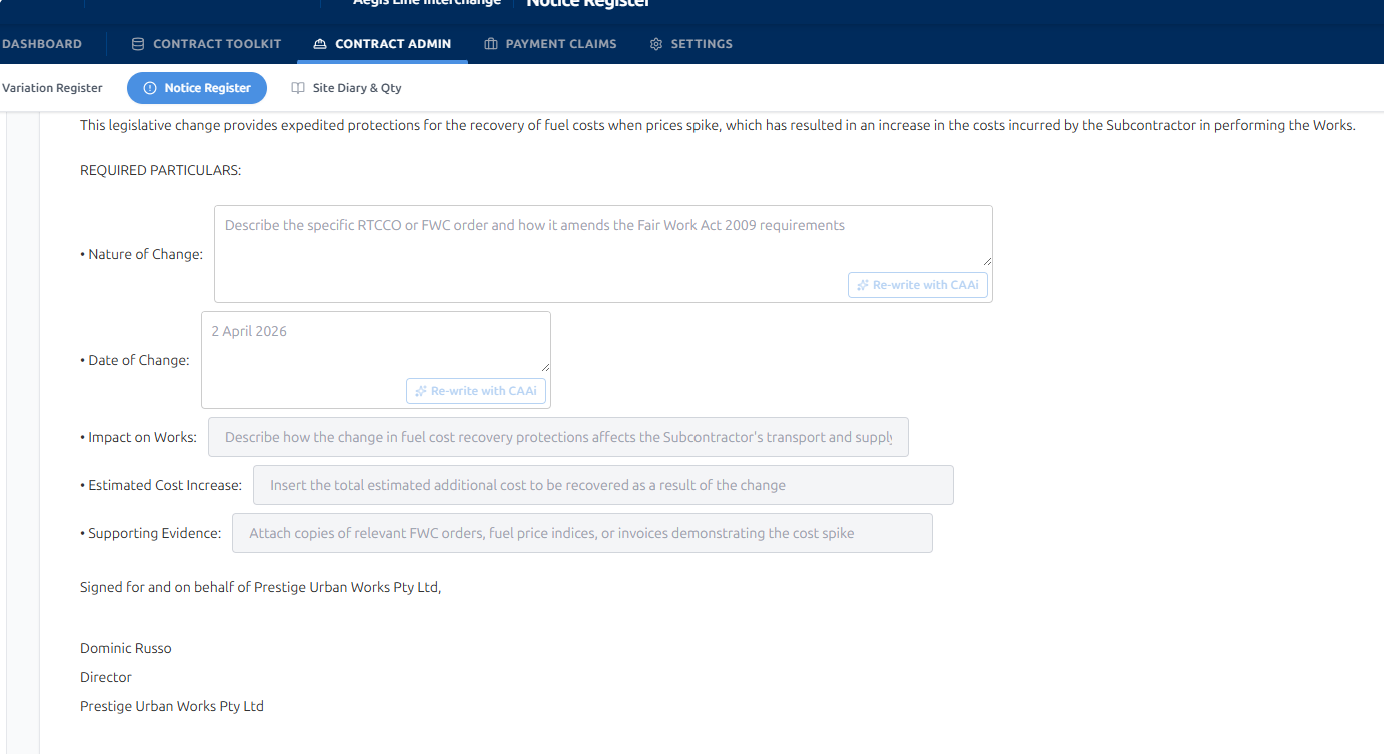The image size is (1384, 754).
Task: Click sparkle icon in Date of Change rewrite button
Action: [421, 391]
